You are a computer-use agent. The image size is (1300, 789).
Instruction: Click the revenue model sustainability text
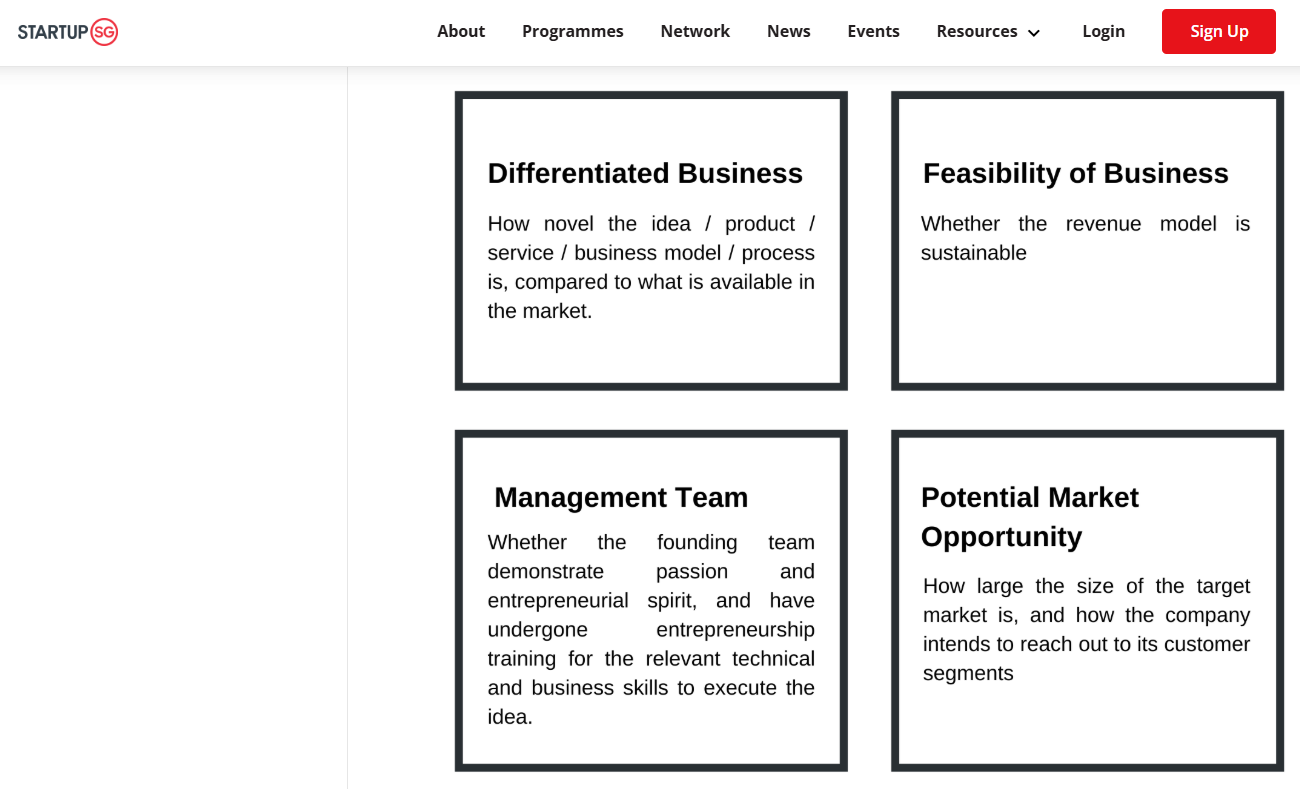click(x=1085, y=238)
